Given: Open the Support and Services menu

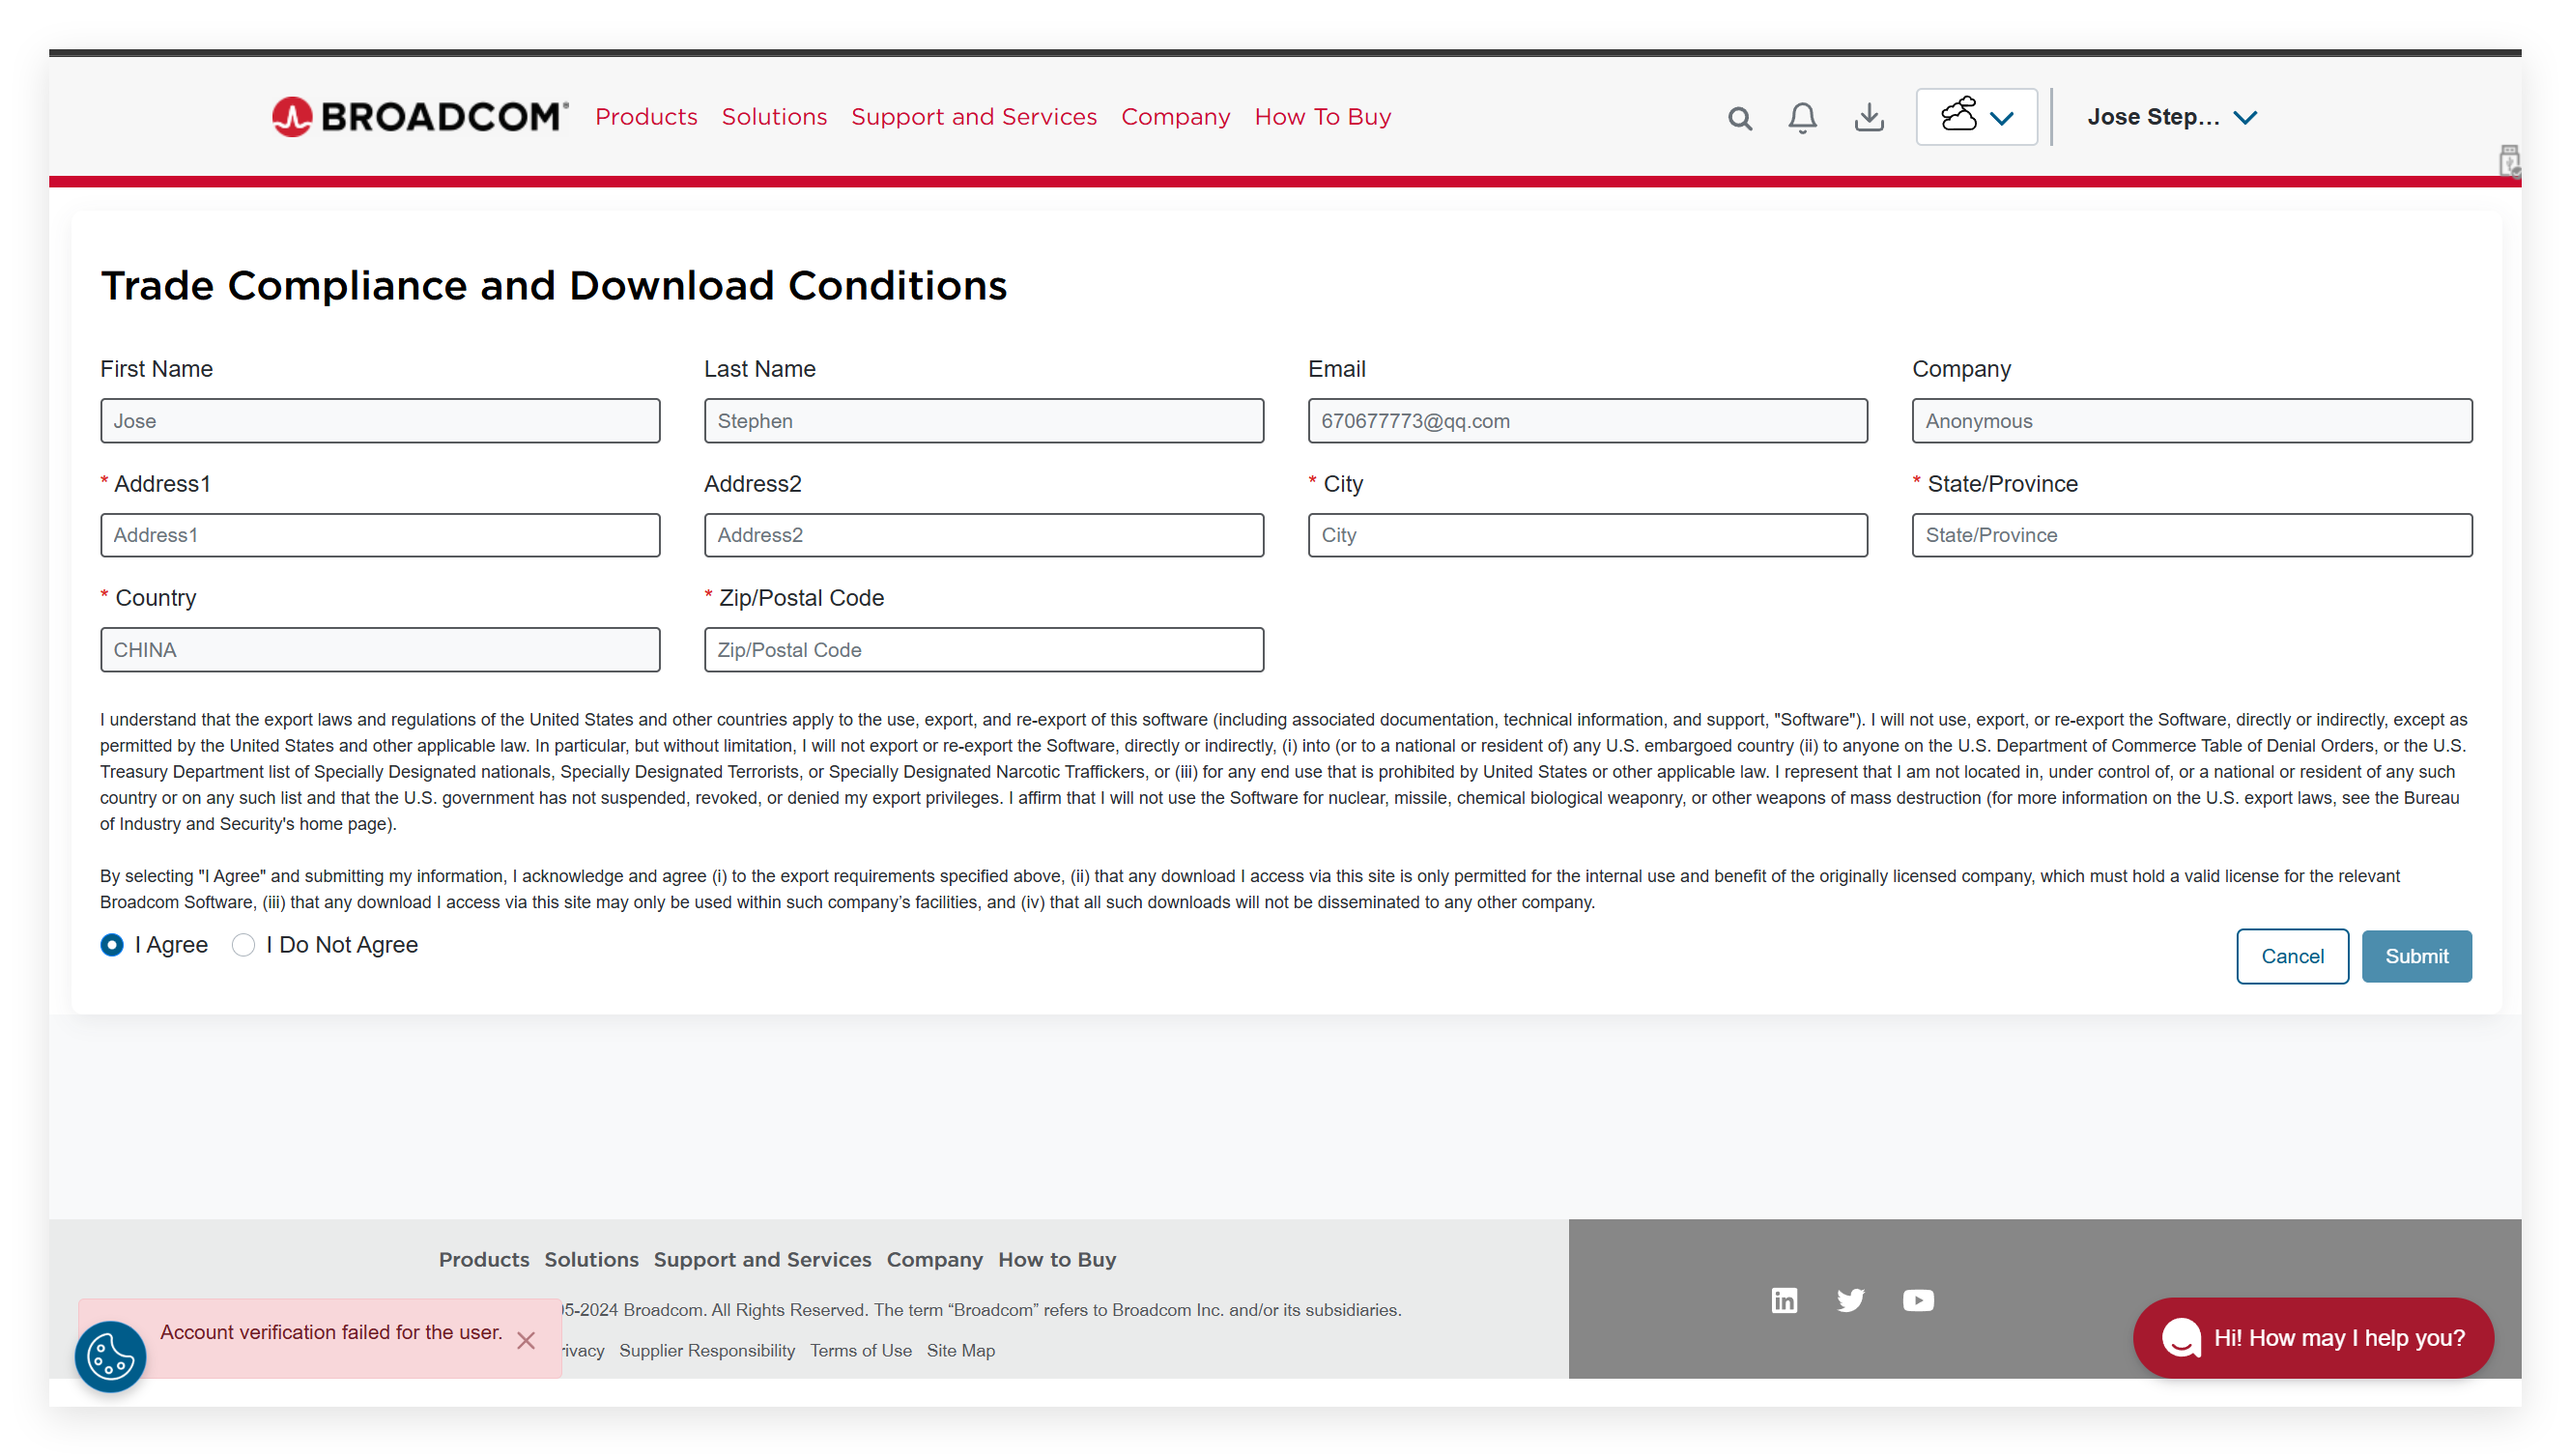Looking at the screenshot, I should 973,117.
